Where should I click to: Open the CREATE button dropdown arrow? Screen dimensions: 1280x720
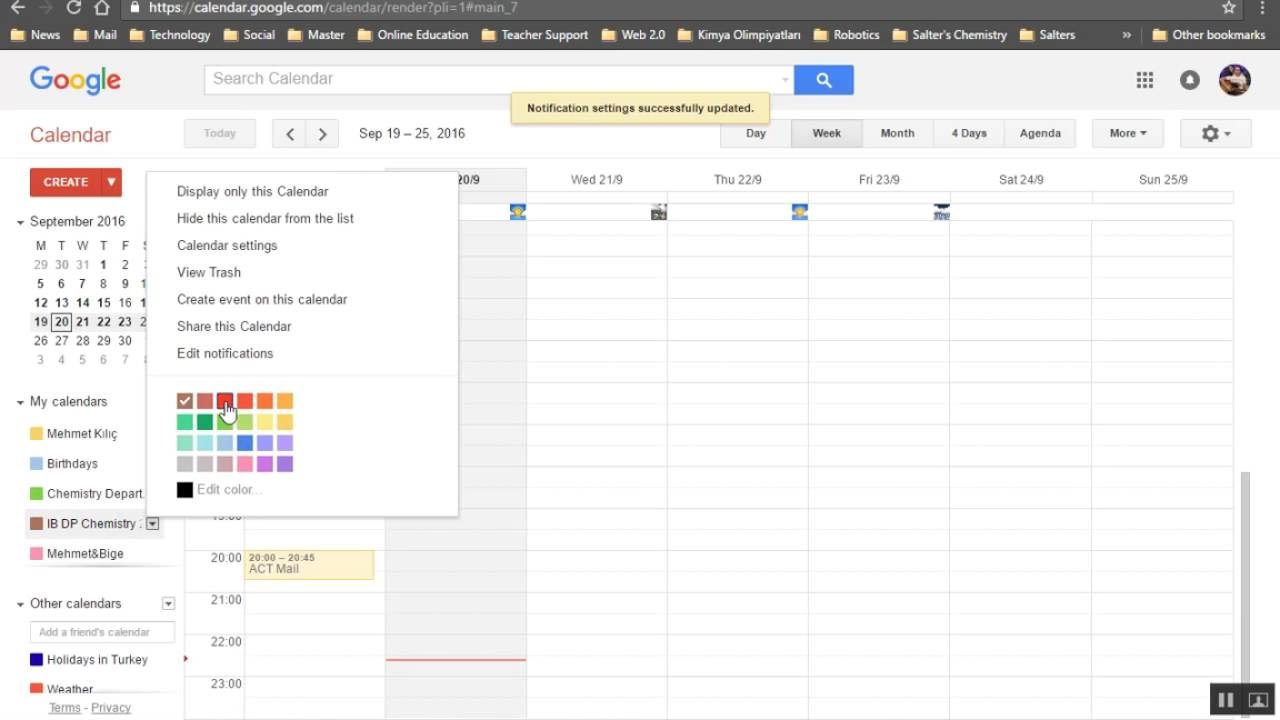pyautogui.click(x=111, y=182)
